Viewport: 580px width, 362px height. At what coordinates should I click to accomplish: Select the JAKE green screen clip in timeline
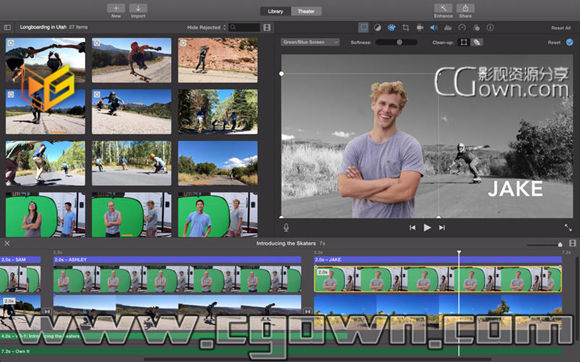click(x=438, y=279)
